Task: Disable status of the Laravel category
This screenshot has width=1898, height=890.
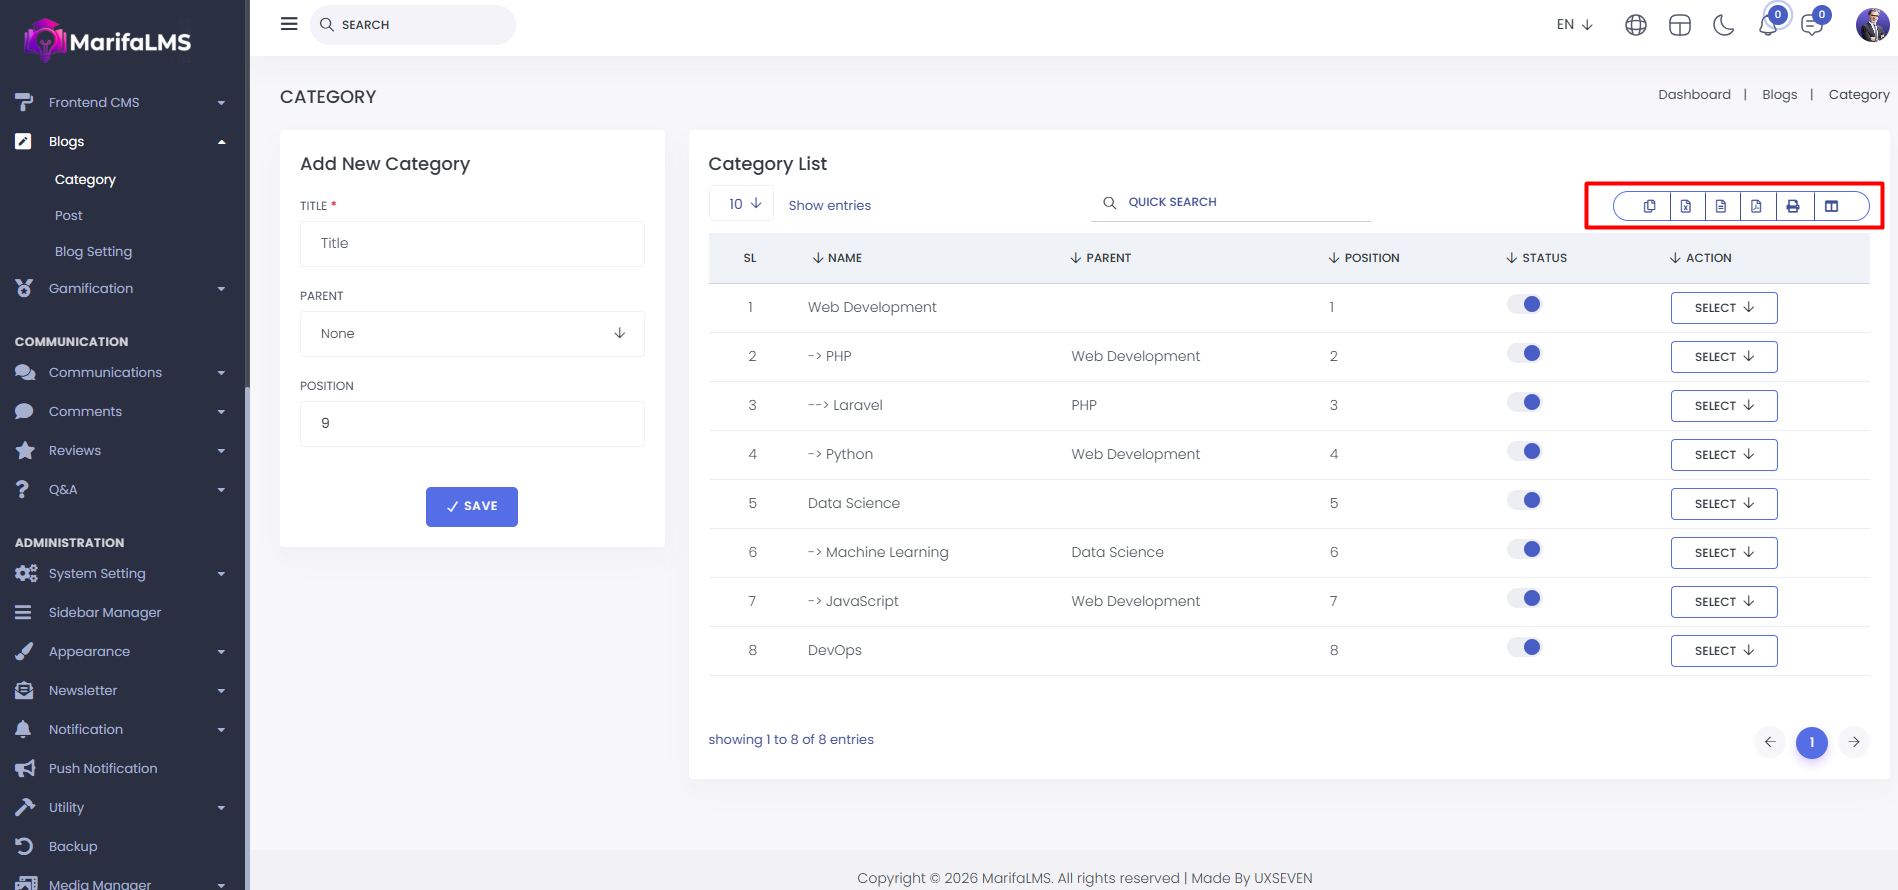Action: coord(1524,403)
